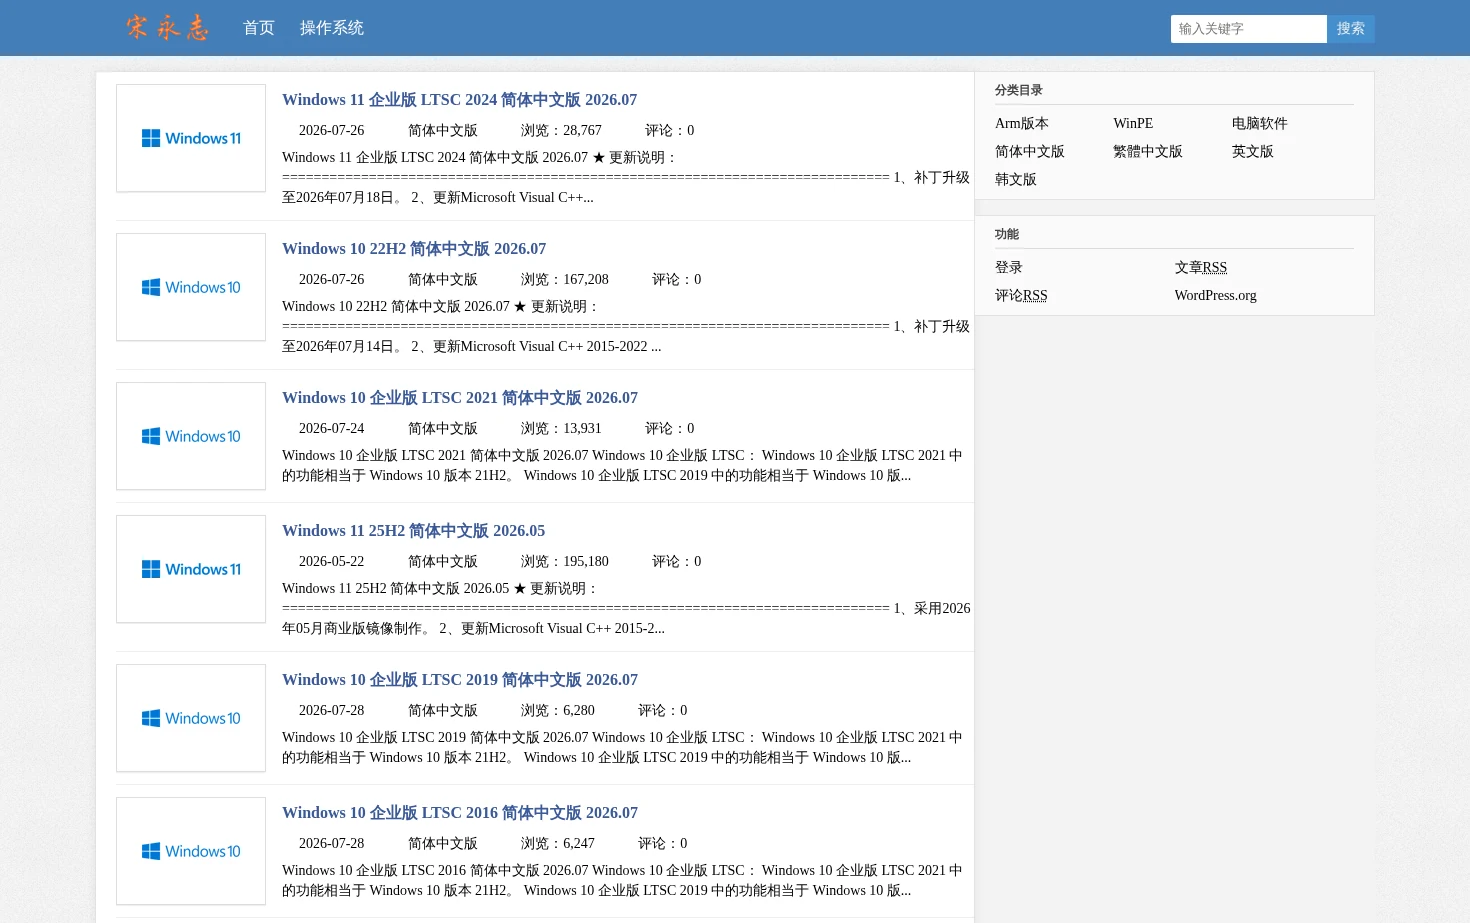Click 简体中文版 tag under Windows 10 LTSC 2016
Screen dimensions: 1470x923
(443, 844)
